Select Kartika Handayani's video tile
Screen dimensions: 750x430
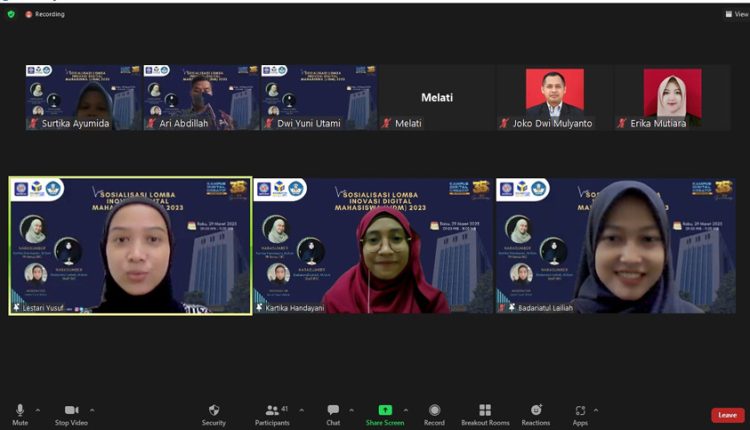[x=373, y=246]
